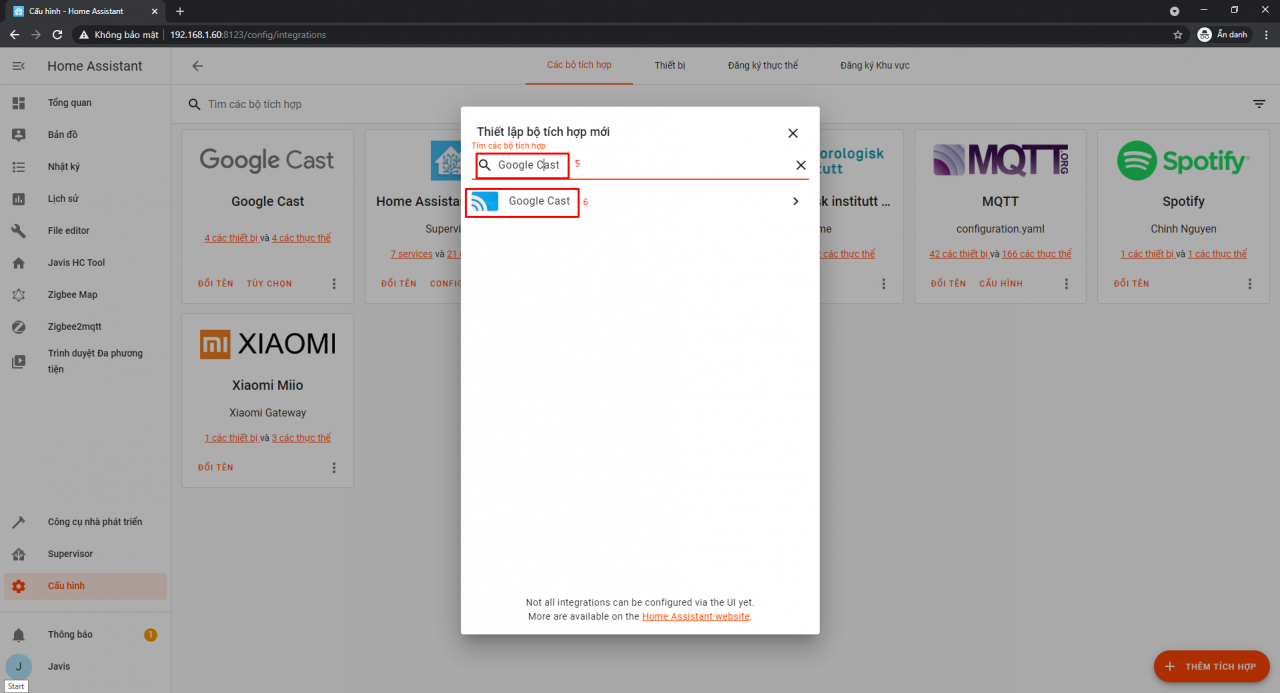
Task: Open Supervisor from sidebar
Action: 70,554
